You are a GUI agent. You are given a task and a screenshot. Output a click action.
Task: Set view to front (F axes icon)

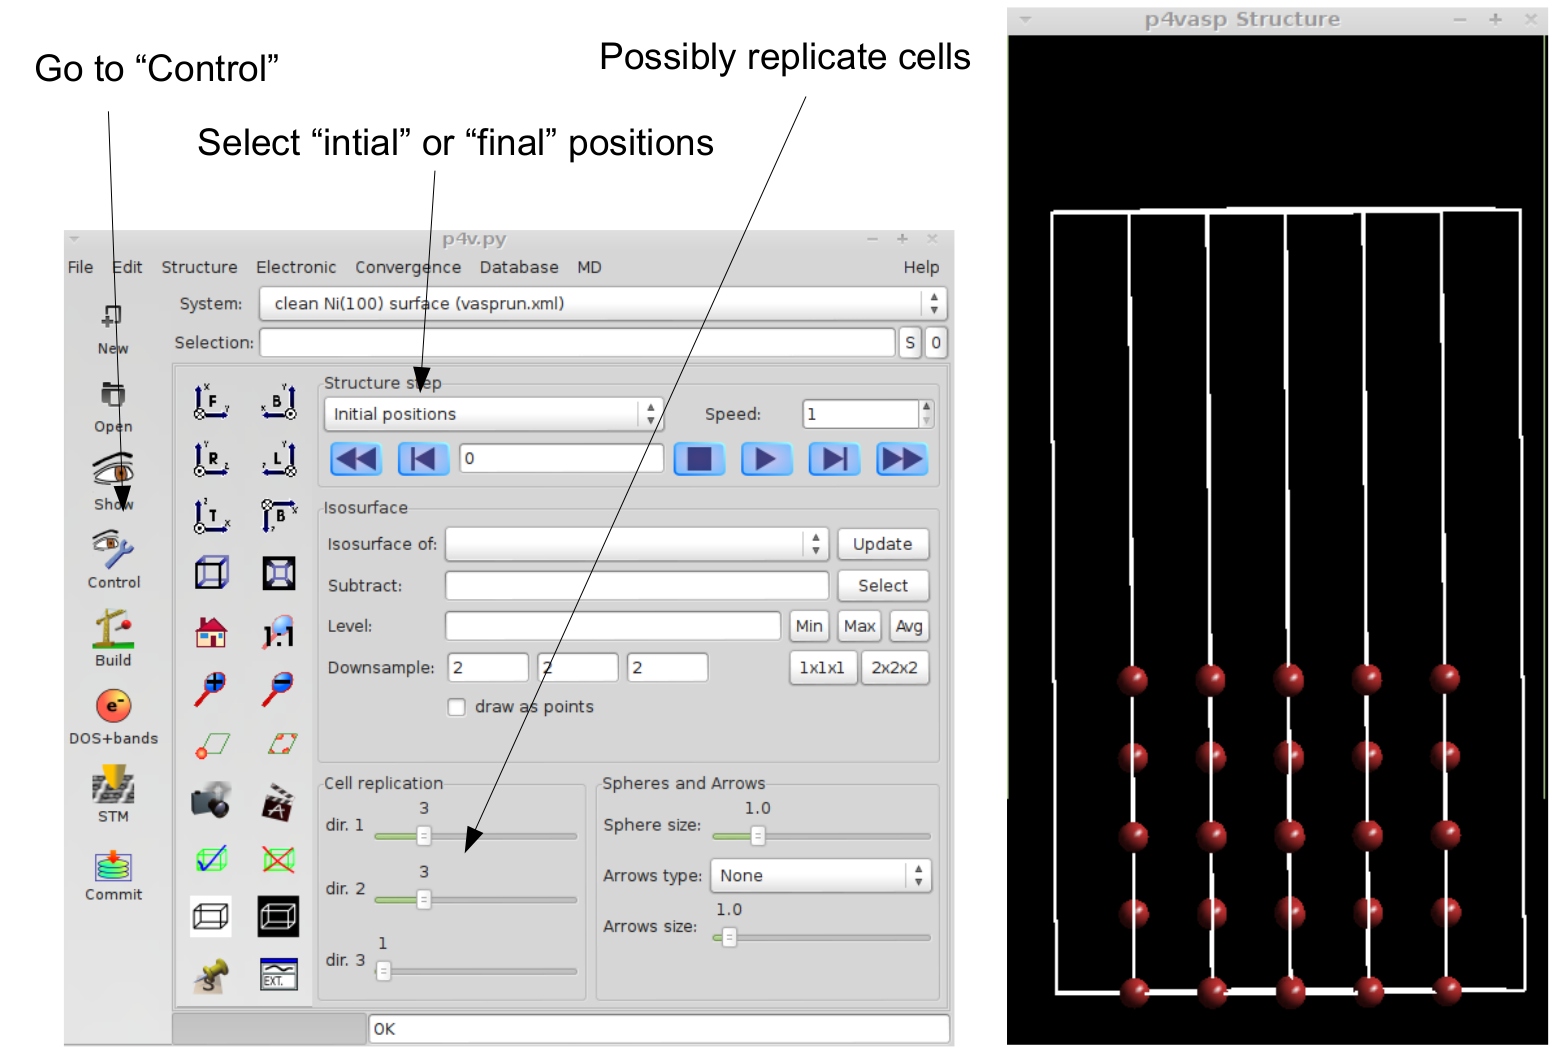pos(211,402)
